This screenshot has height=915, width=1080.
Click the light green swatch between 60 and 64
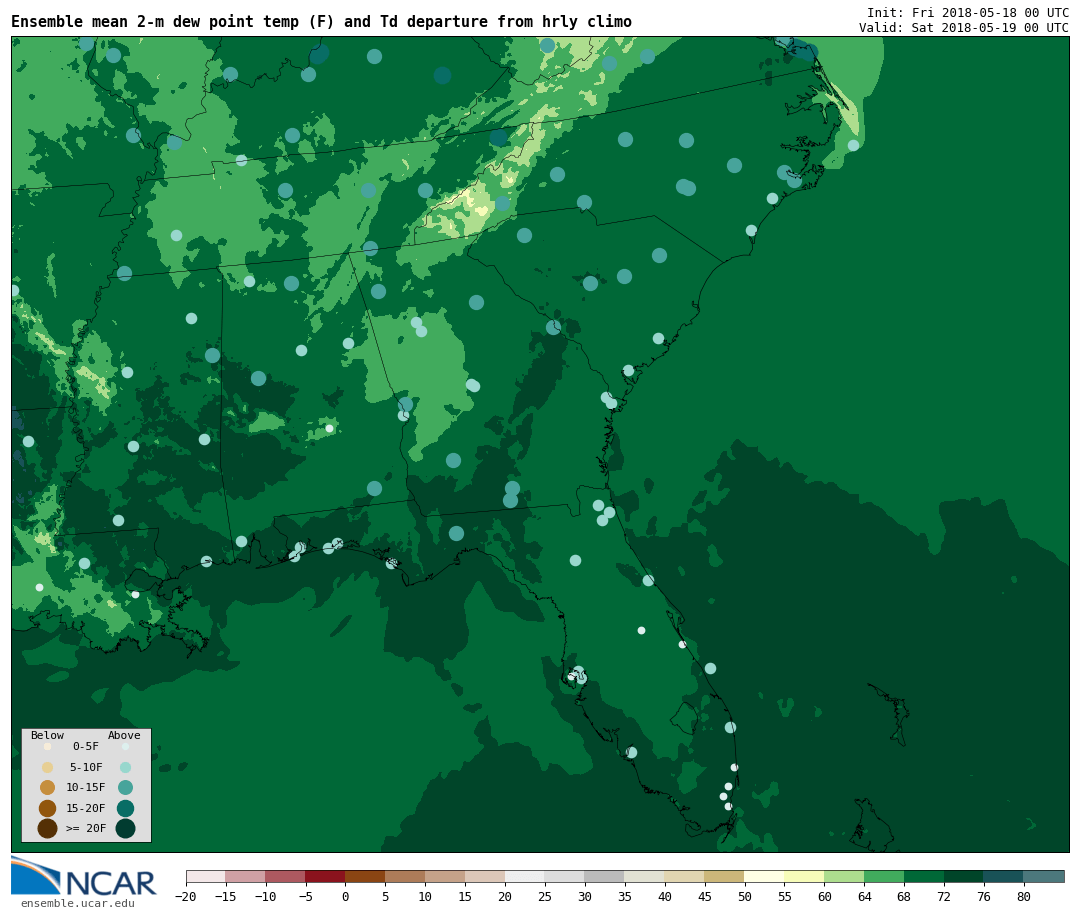coord(845,876)
